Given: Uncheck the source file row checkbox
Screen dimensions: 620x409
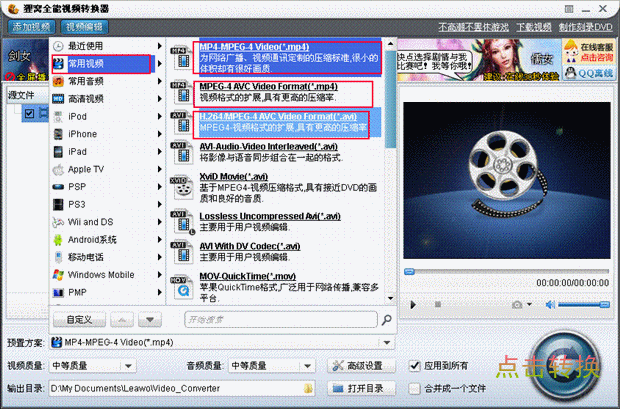Looking at the screenshot, I should (29, 114).
